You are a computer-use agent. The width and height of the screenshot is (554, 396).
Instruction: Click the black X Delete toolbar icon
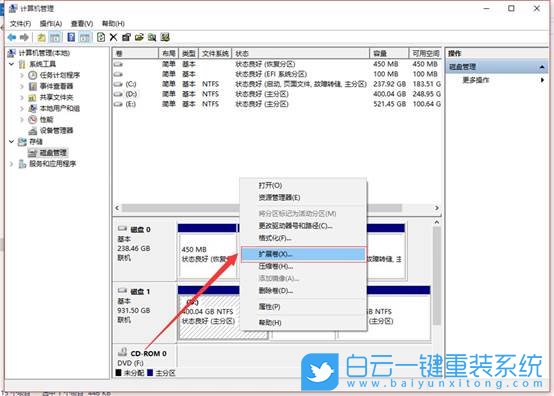pos(113,37)
